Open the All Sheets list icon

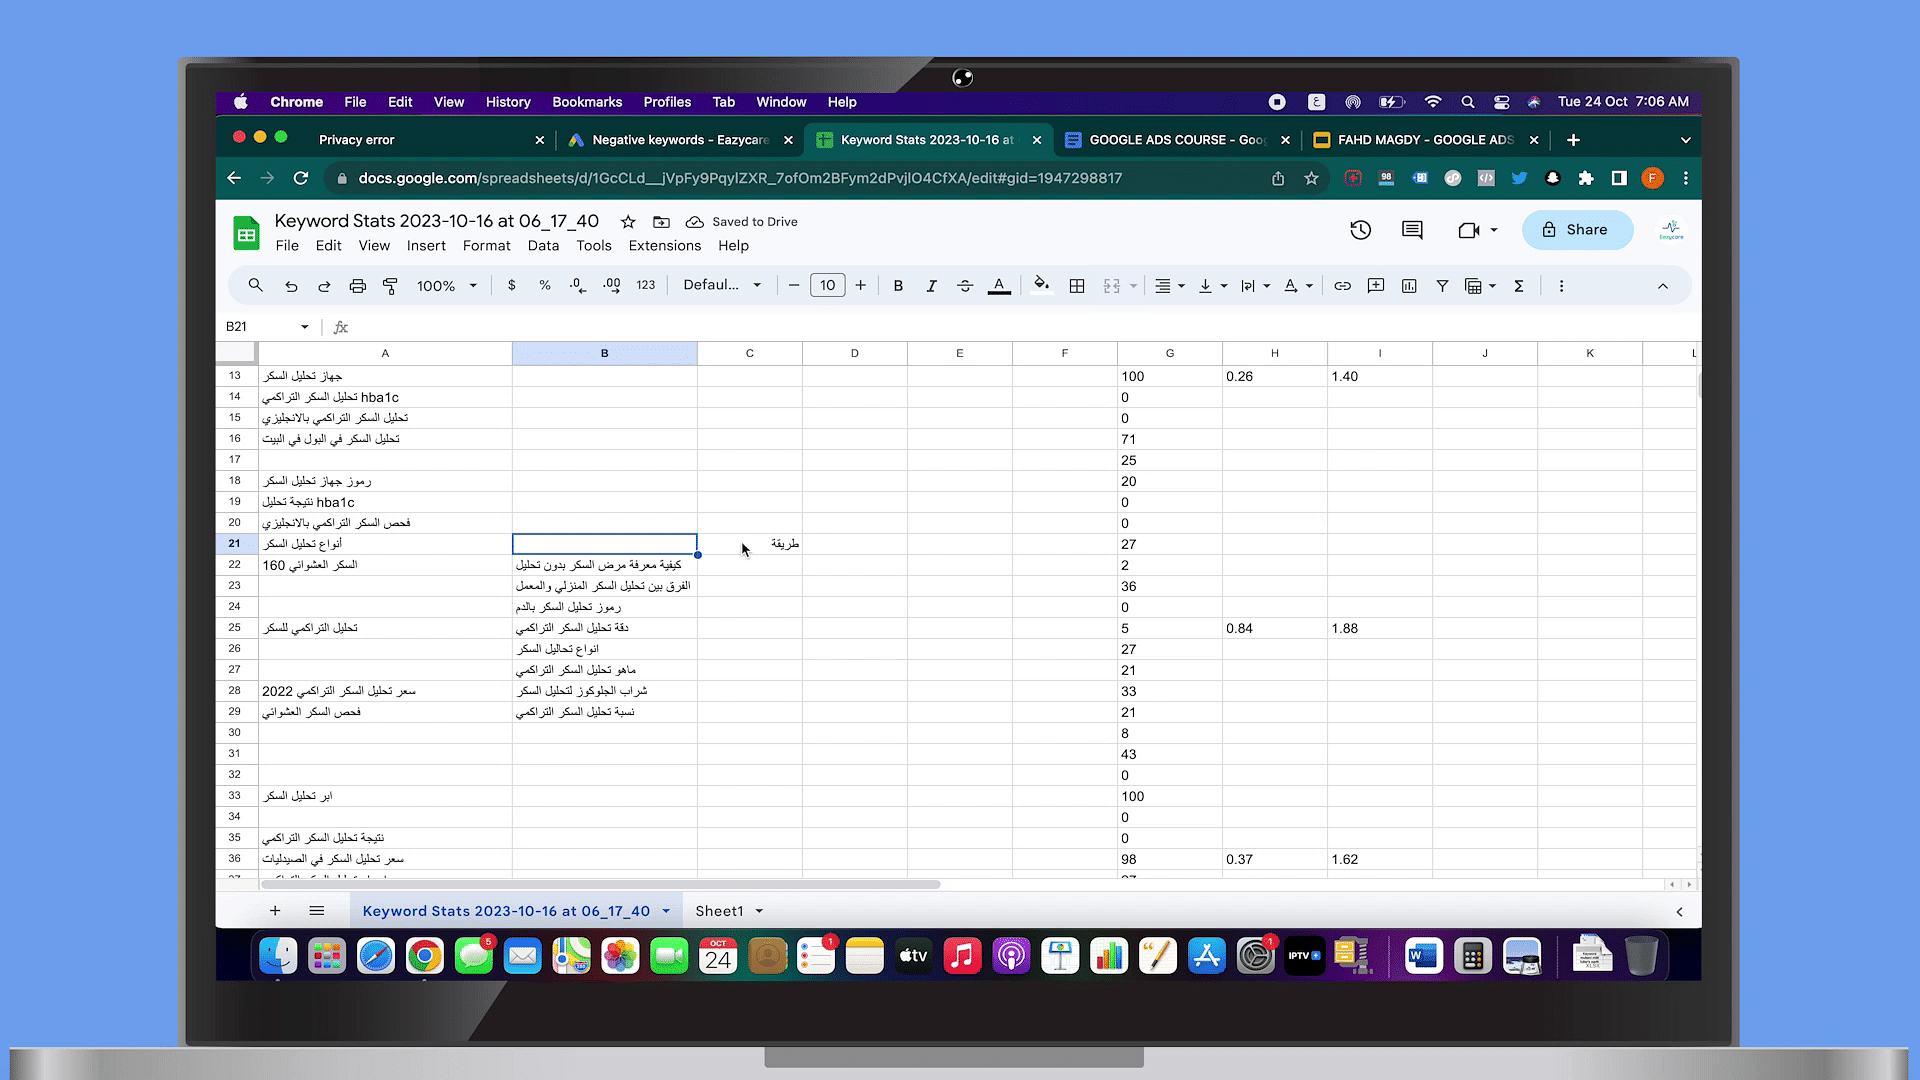click(317, 911)
